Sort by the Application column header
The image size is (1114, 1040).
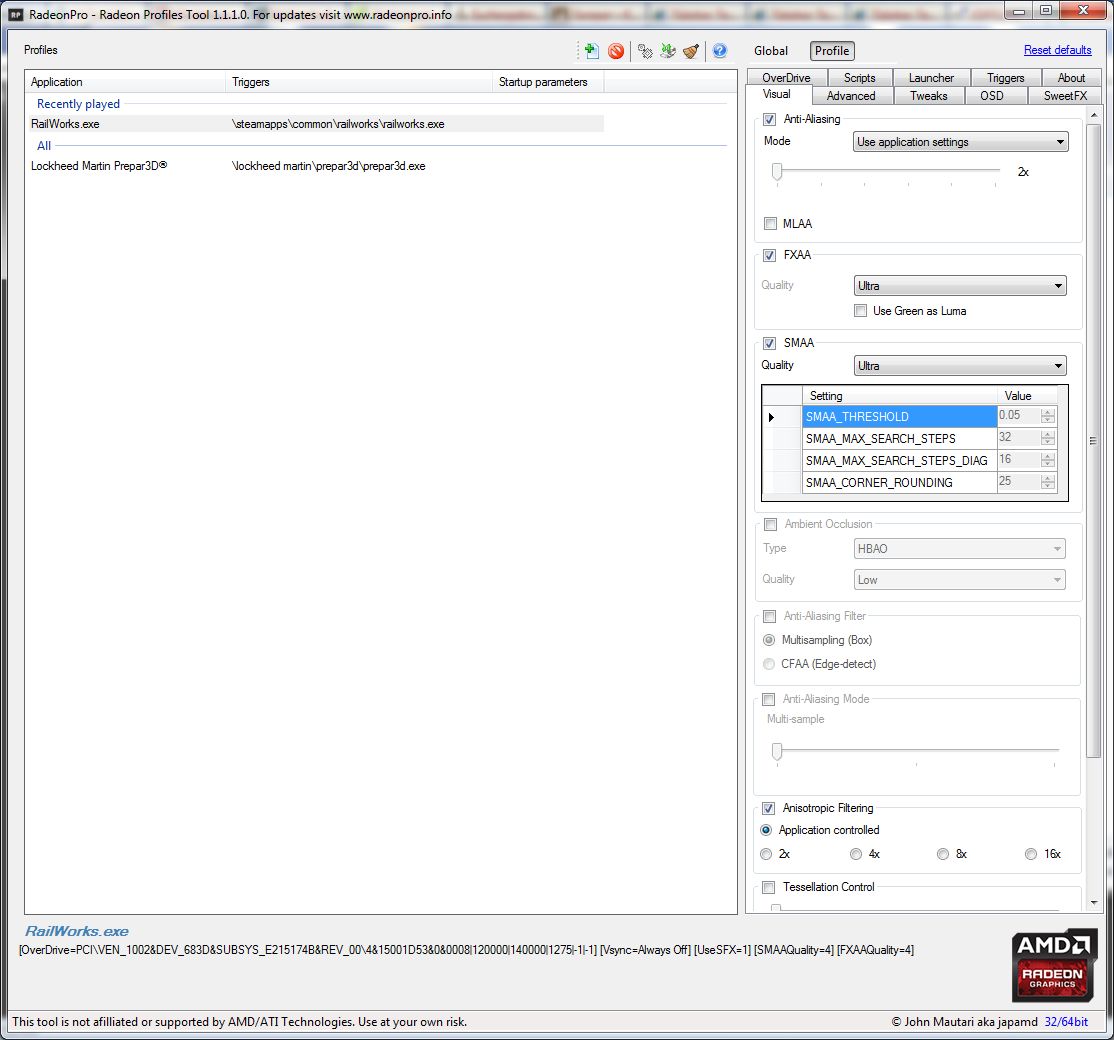click(126, 82)
